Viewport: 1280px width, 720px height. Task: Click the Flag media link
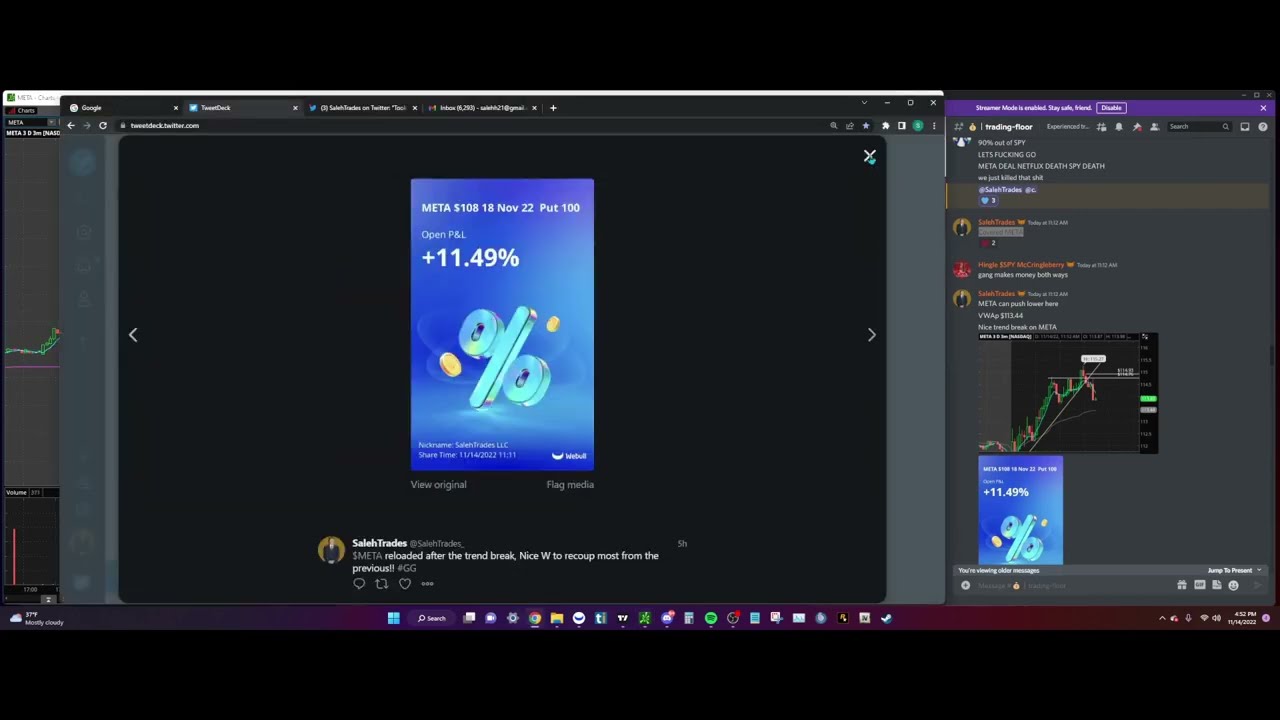pyautogui.click(x=570, y=485)
